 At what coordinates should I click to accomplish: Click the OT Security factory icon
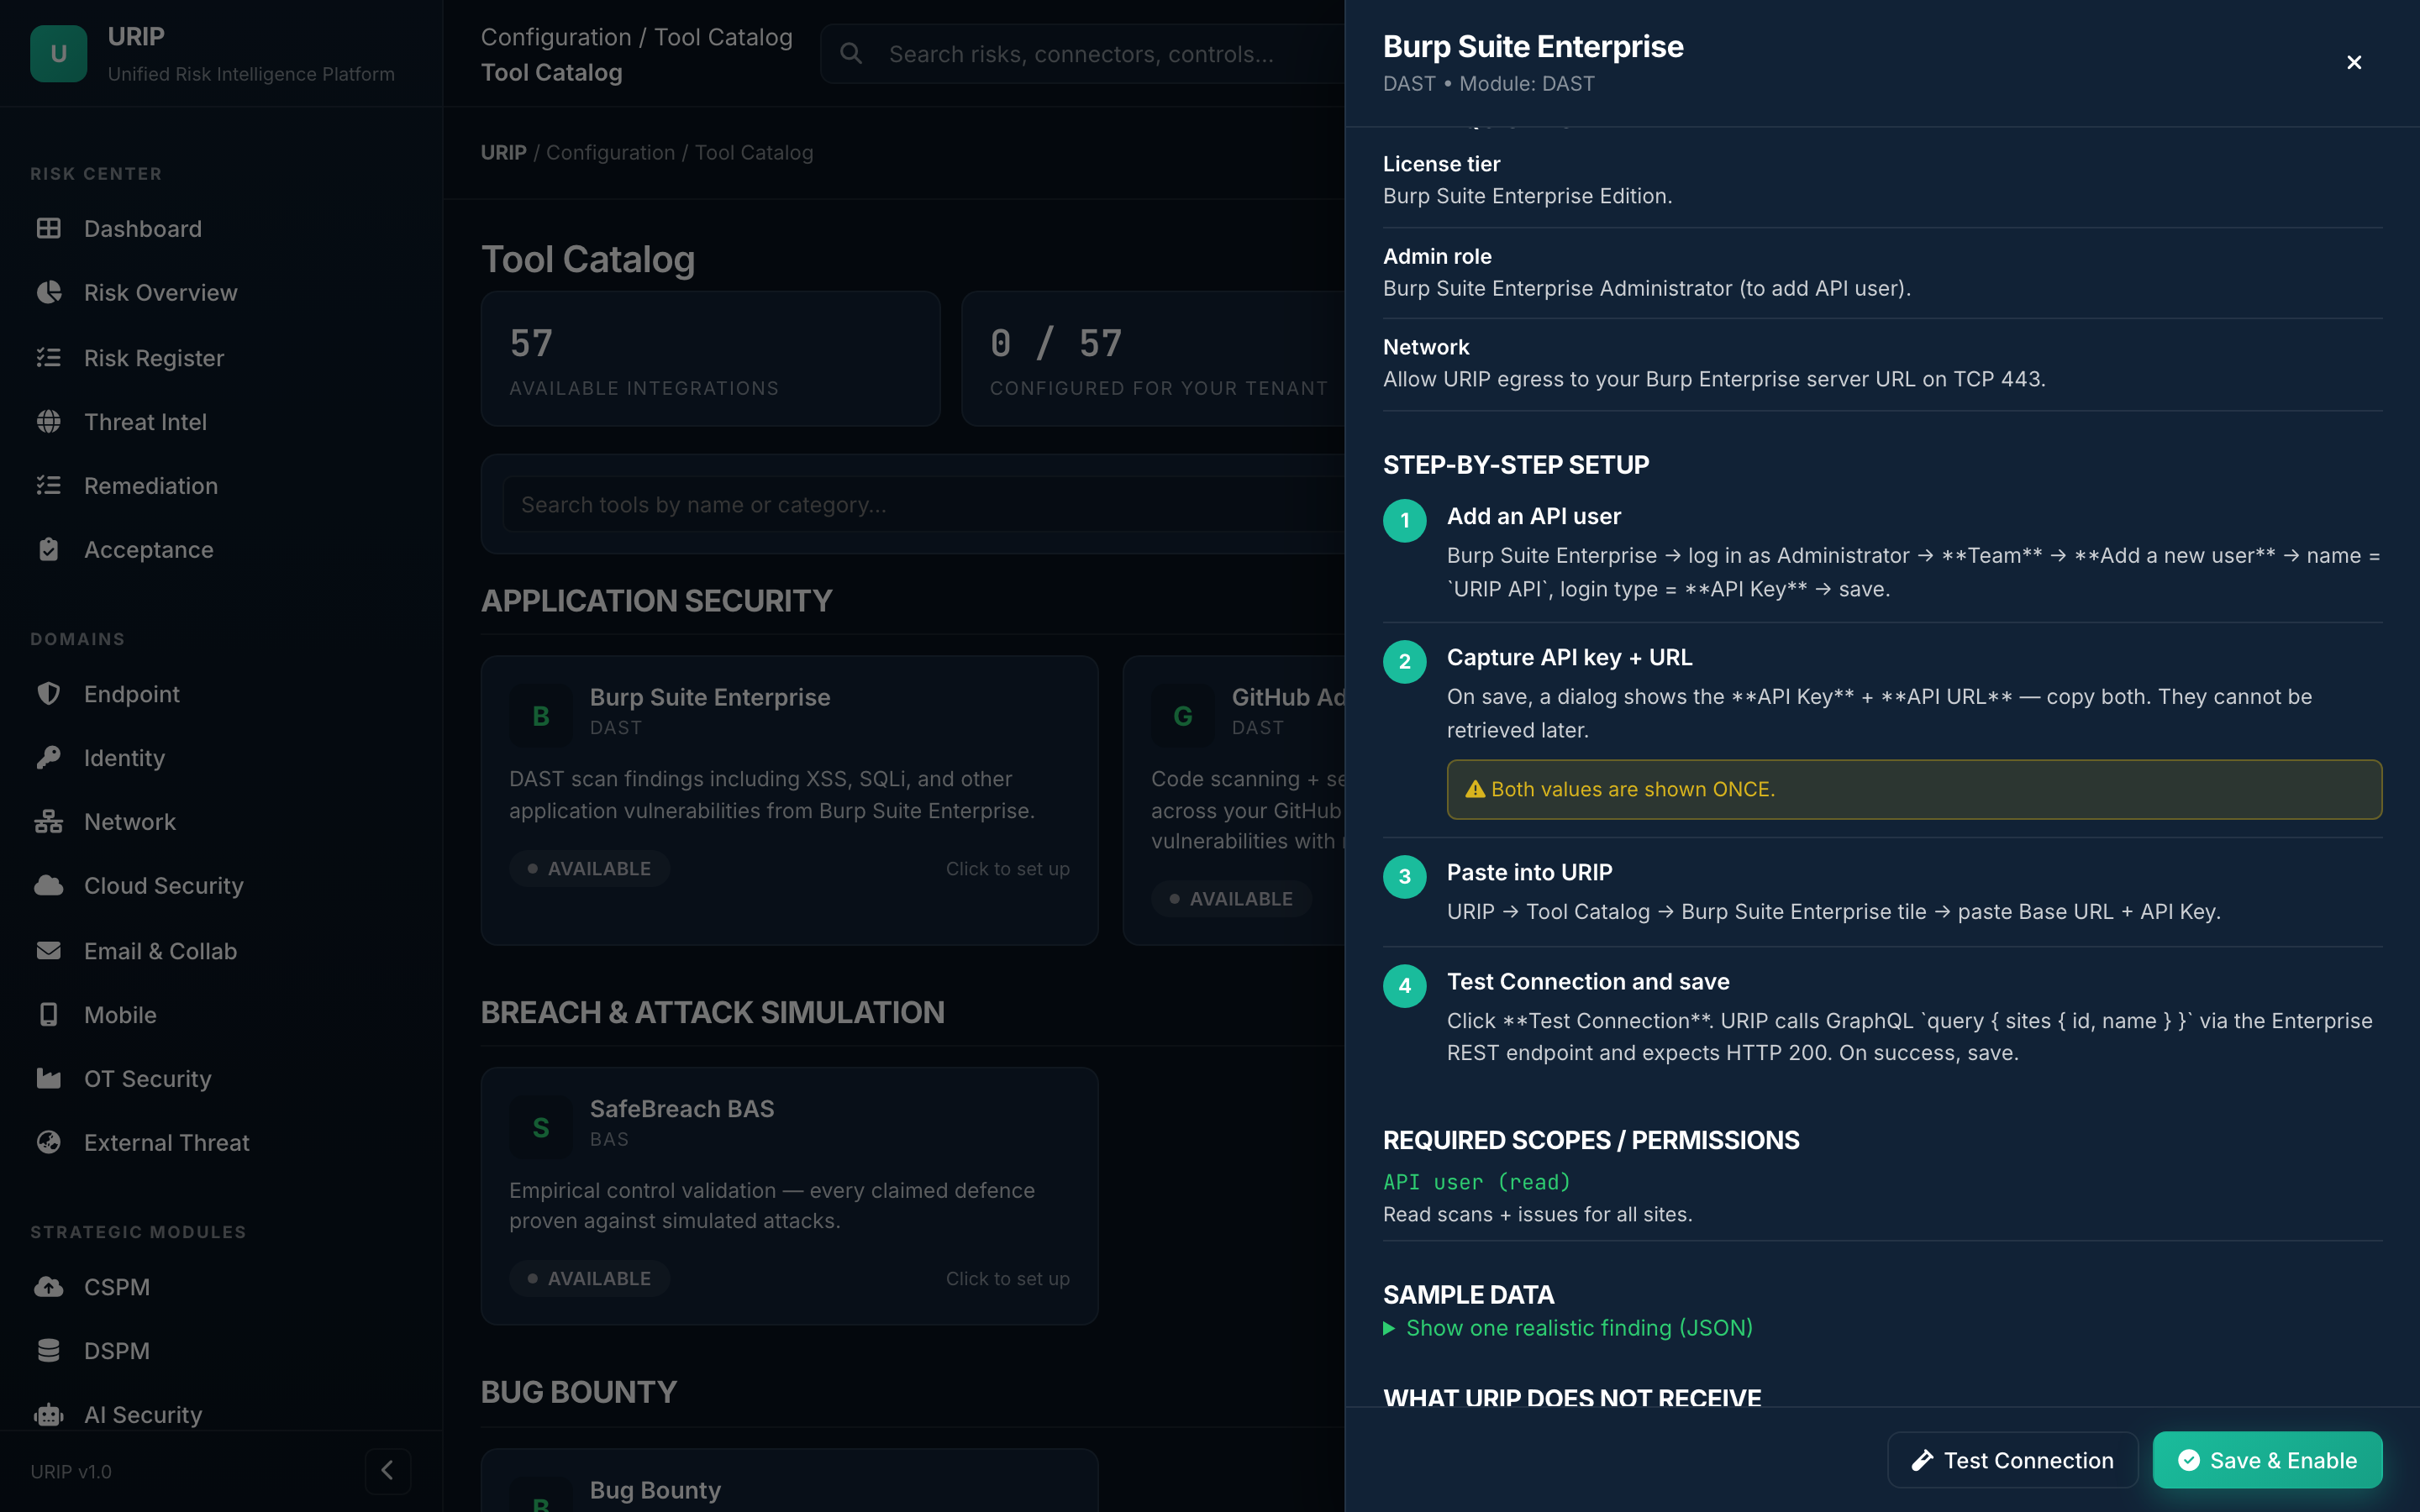49,1078
